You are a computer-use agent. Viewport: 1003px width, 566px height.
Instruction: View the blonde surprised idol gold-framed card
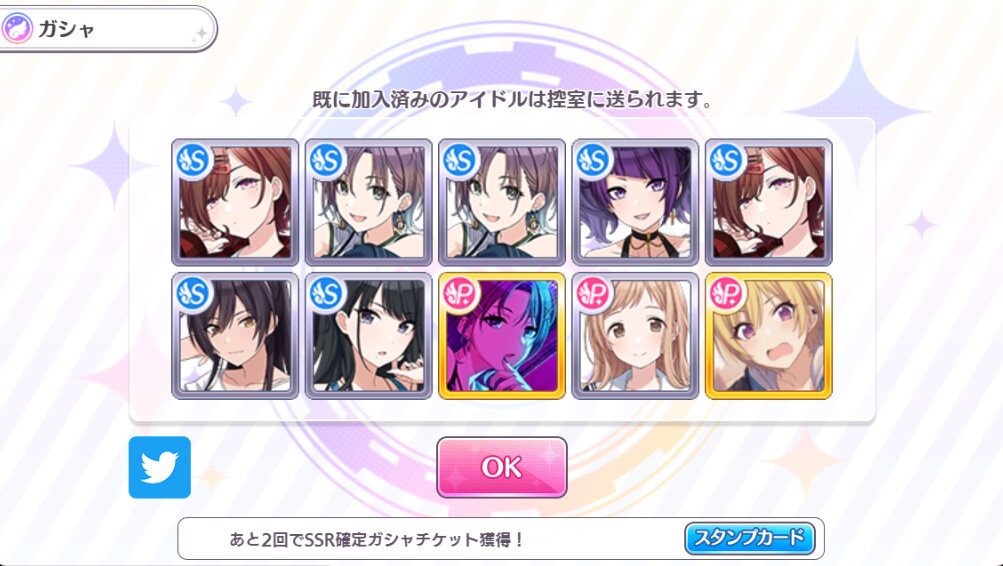click(769, 336)
